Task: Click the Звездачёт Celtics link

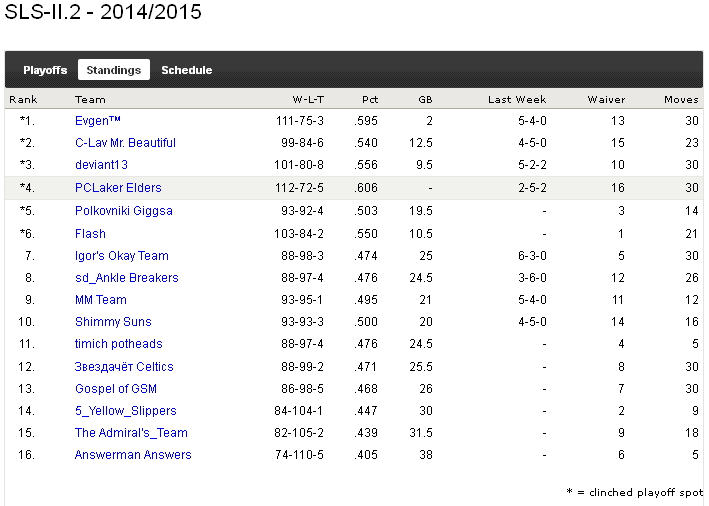Action: [x=124, y=367]
